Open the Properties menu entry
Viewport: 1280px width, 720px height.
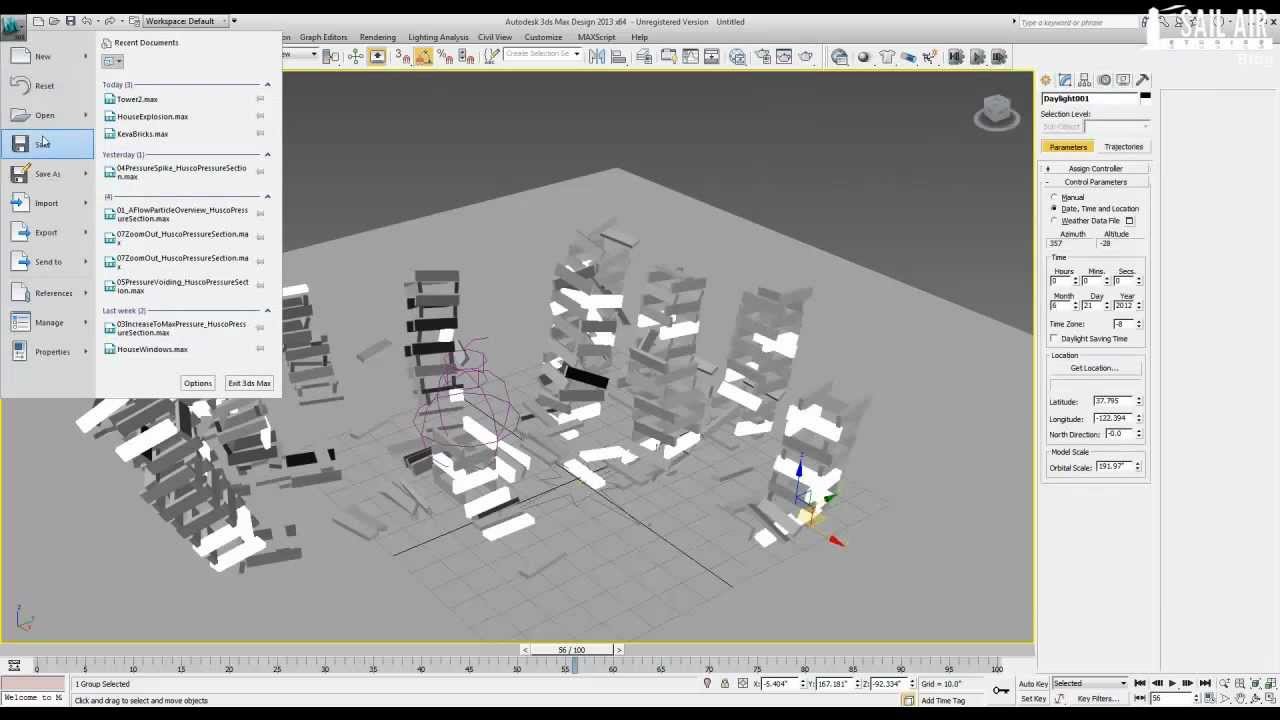point(47,352)
